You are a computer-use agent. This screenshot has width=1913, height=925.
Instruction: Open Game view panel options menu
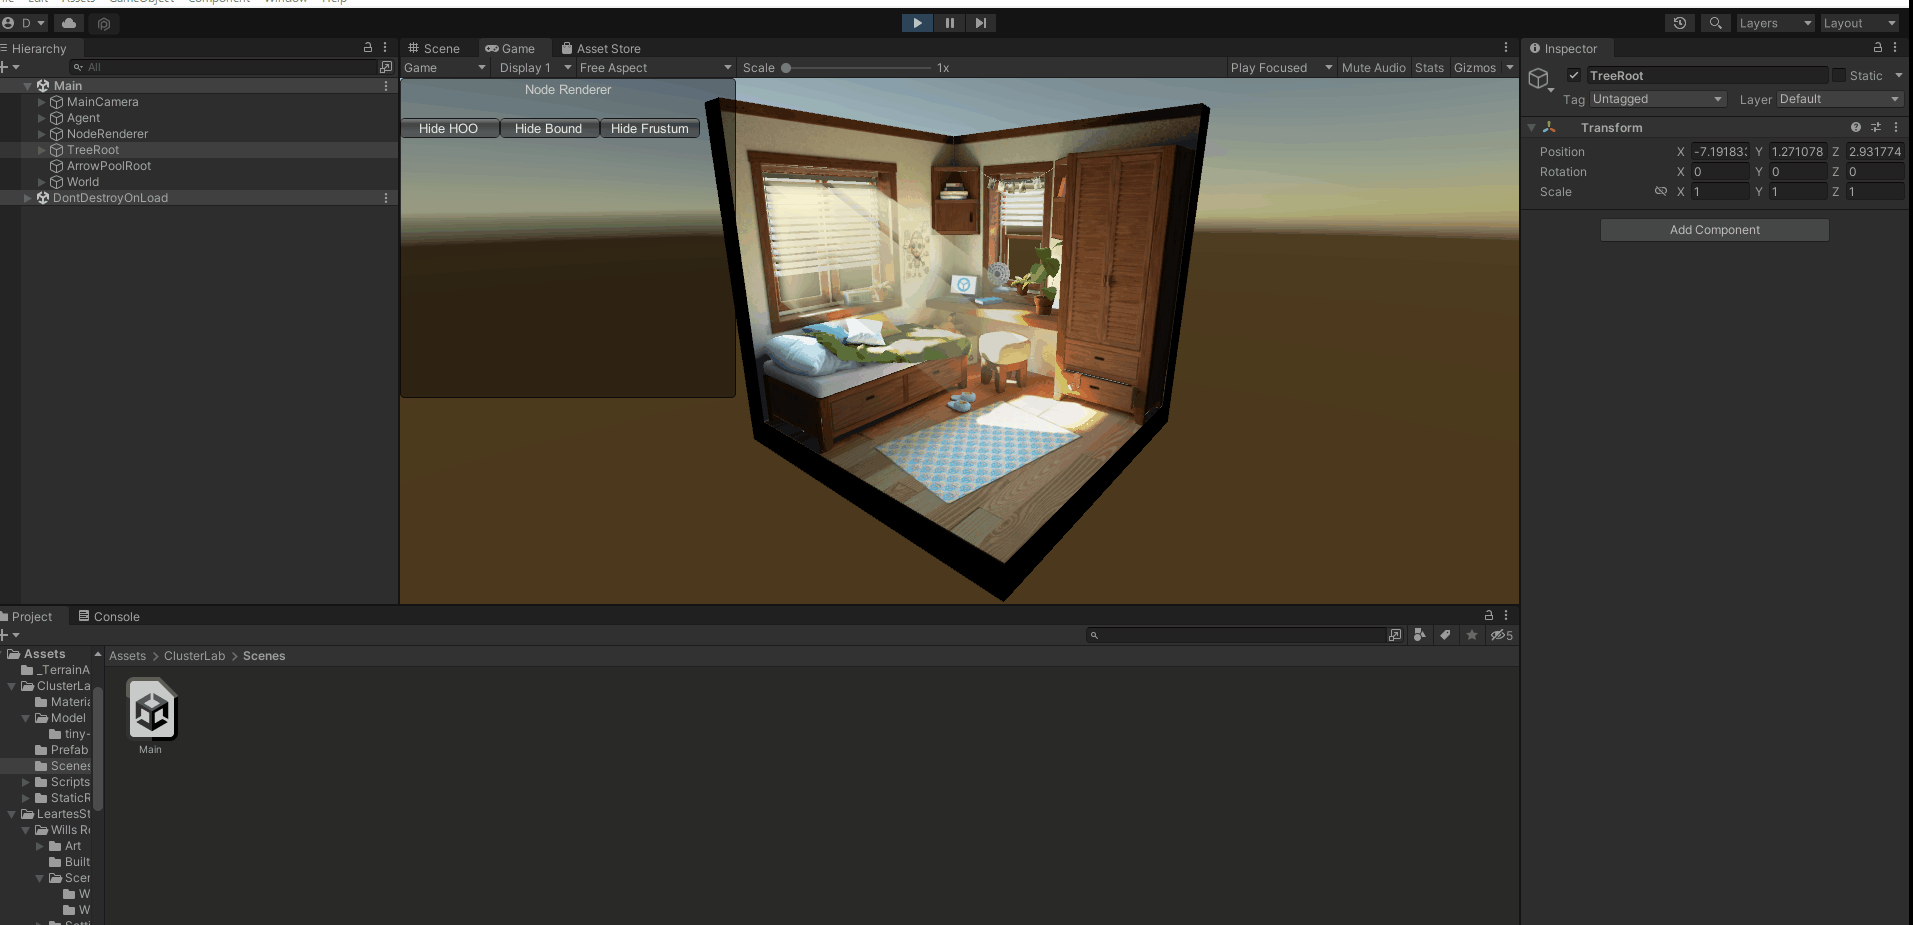pos(1506,47)
